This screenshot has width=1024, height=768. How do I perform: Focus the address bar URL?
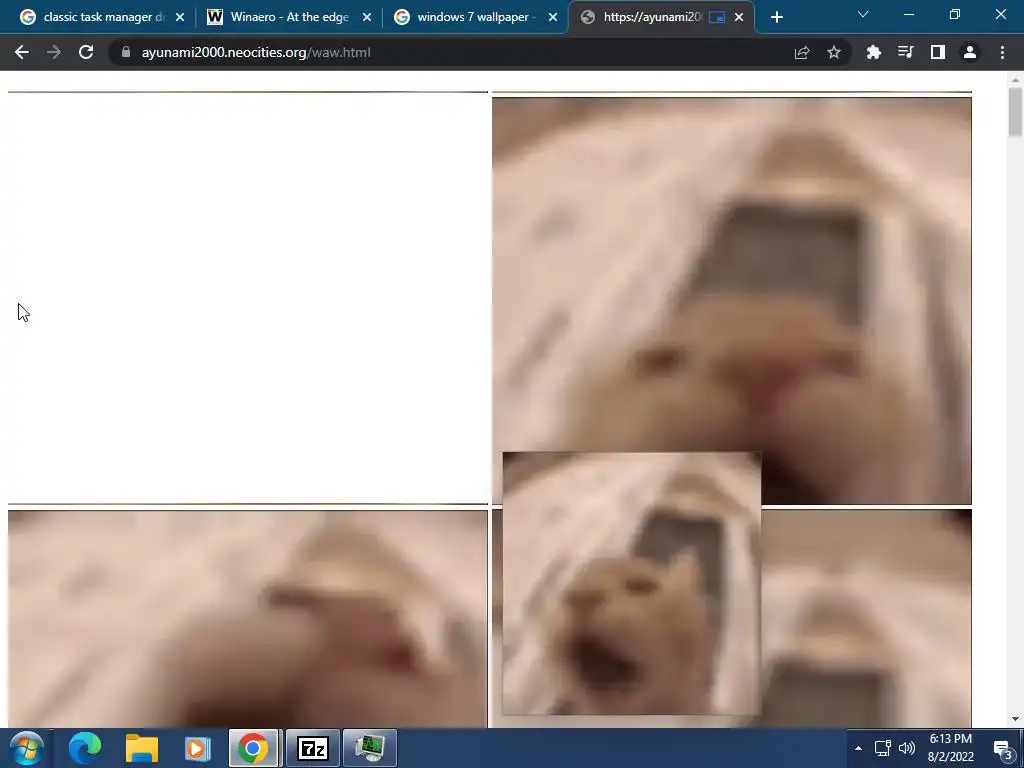pos(256,52)
